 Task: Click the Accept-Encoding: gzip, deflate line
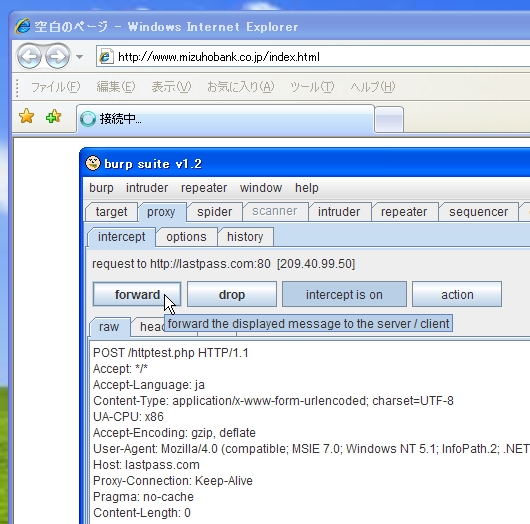[x=174, y=433]
